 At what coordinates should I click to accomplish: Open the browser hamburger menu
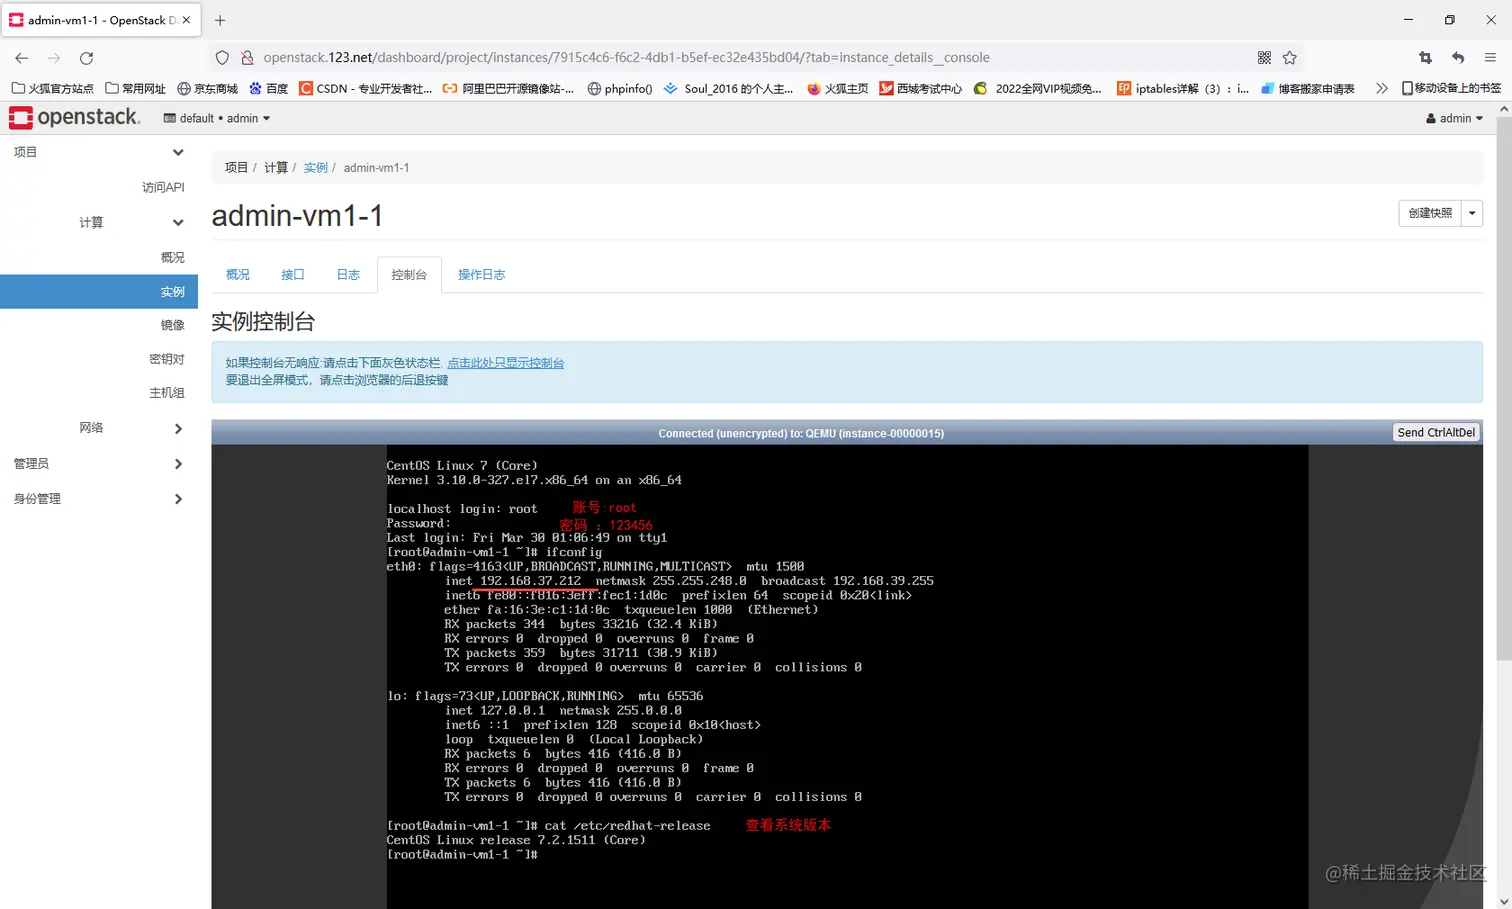[1490, 58]
